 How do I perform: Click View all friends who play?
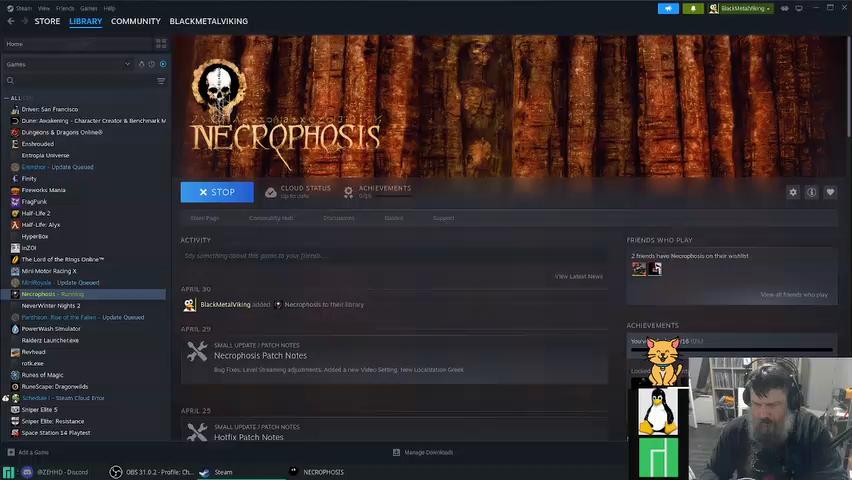(x=793, y=294)
